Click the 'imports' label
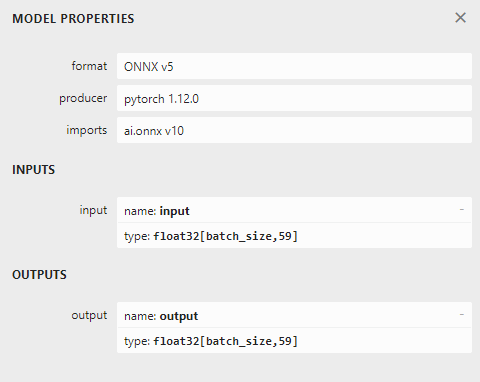Image resolution: width=480 pixels, height=382 pixels. [x=87, y=130]
